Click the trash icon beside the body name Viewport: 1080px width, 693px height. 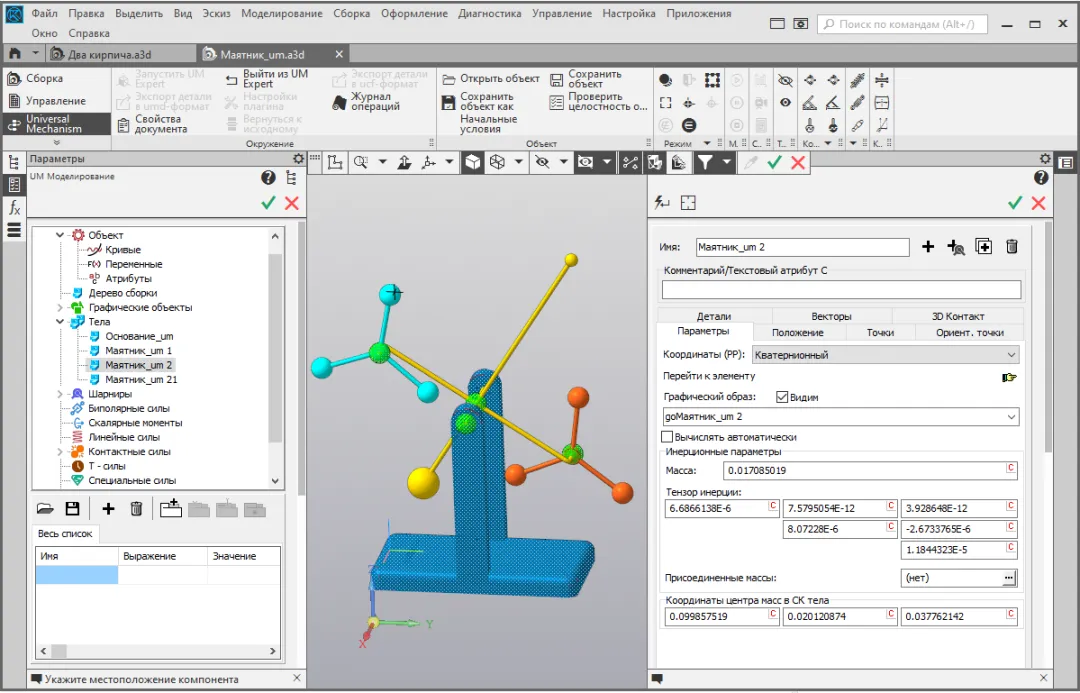pyautogui.click(x=1012, y=247)
